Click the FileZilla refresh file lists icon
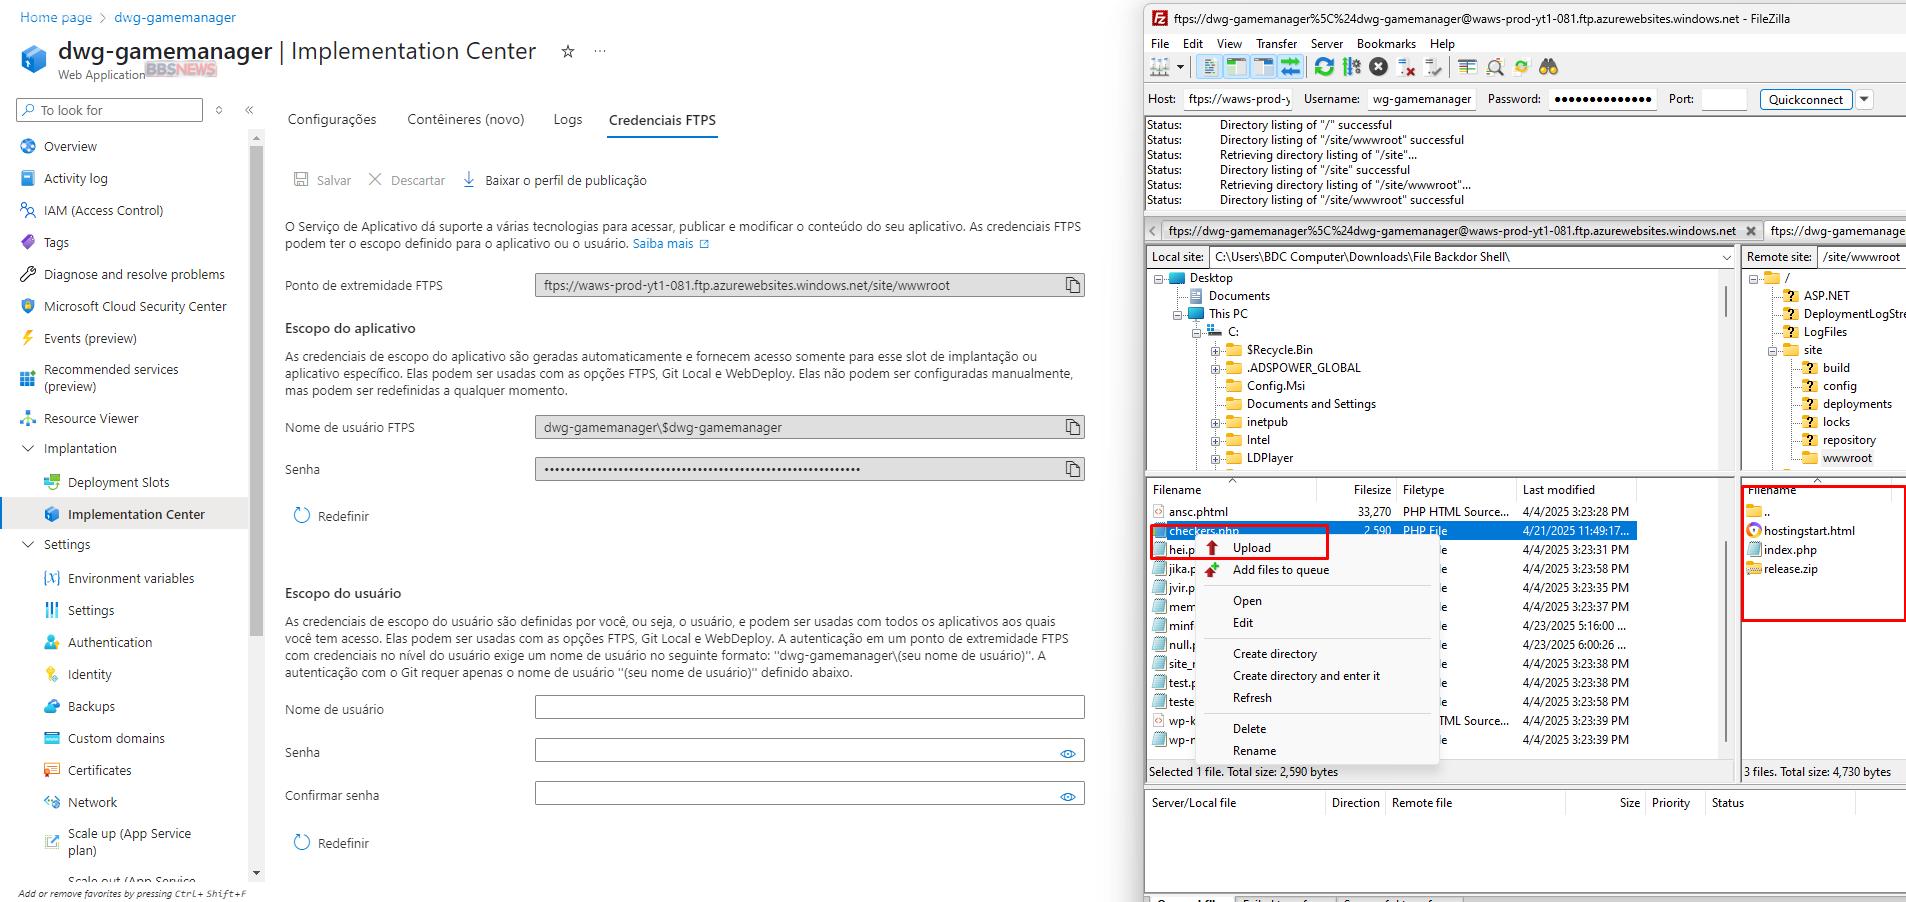This screenshot has width=1906, height=902. point(1324,67)
